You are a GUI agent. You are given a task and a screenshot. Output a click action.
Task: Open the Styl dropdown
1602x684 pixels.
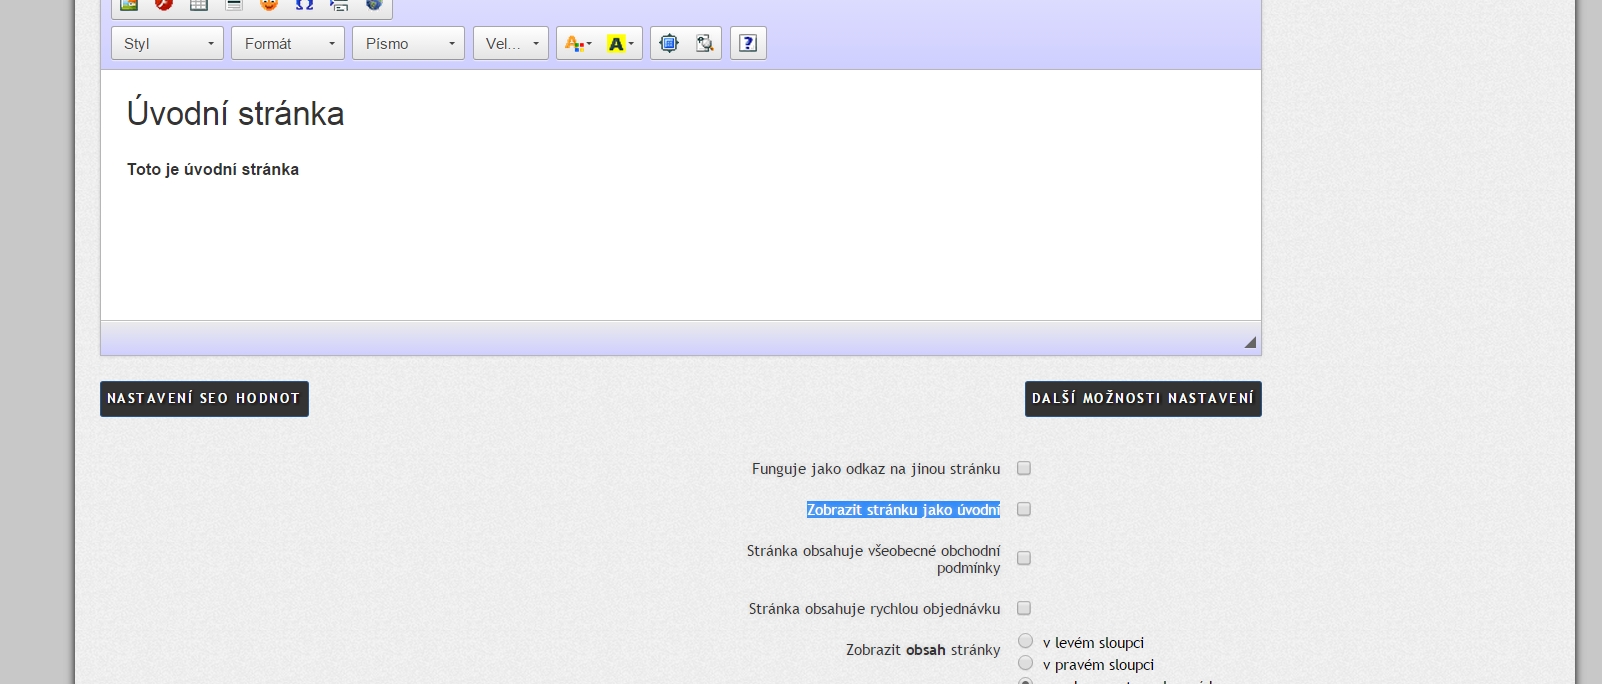click(x=167, y=43)
